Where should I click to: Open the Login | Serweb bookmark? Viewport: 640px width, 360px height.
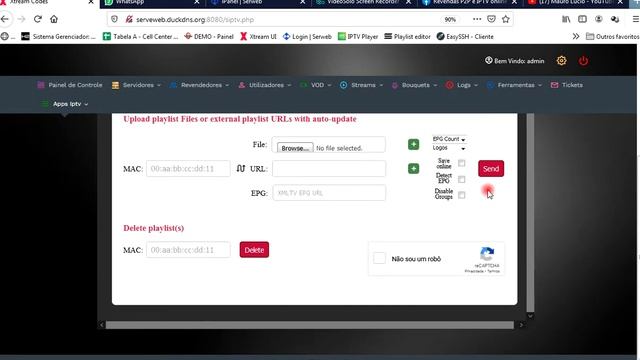307,36
